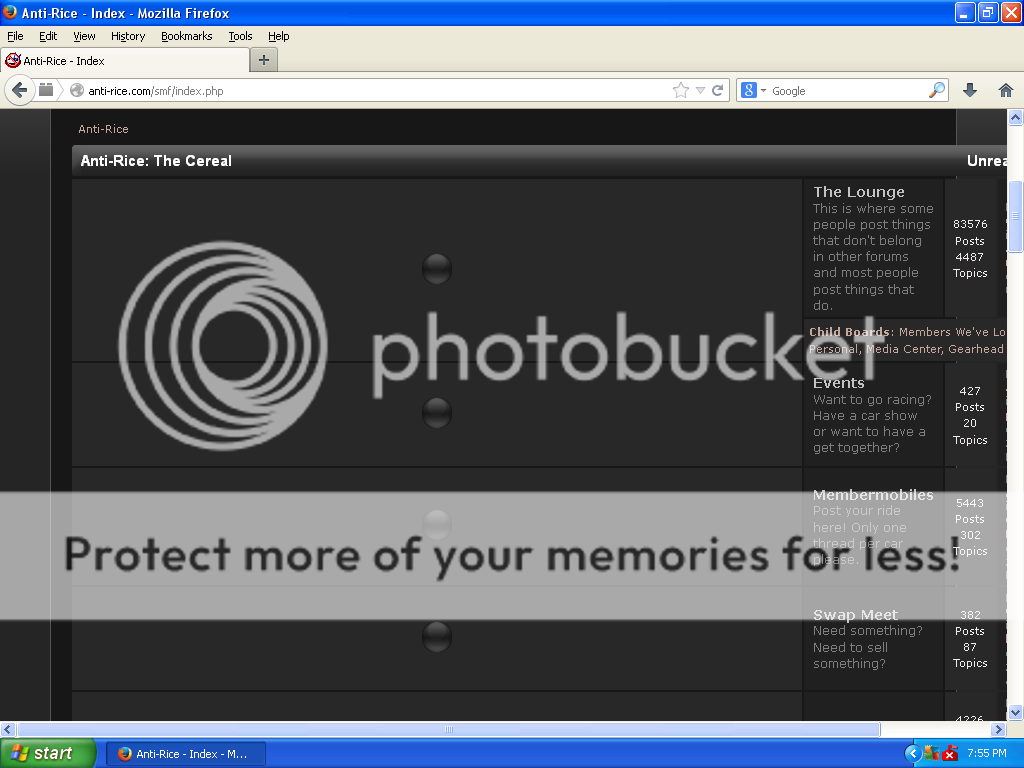
Task: Open the Swap Meet board
Action: click(x=856, y=615)
